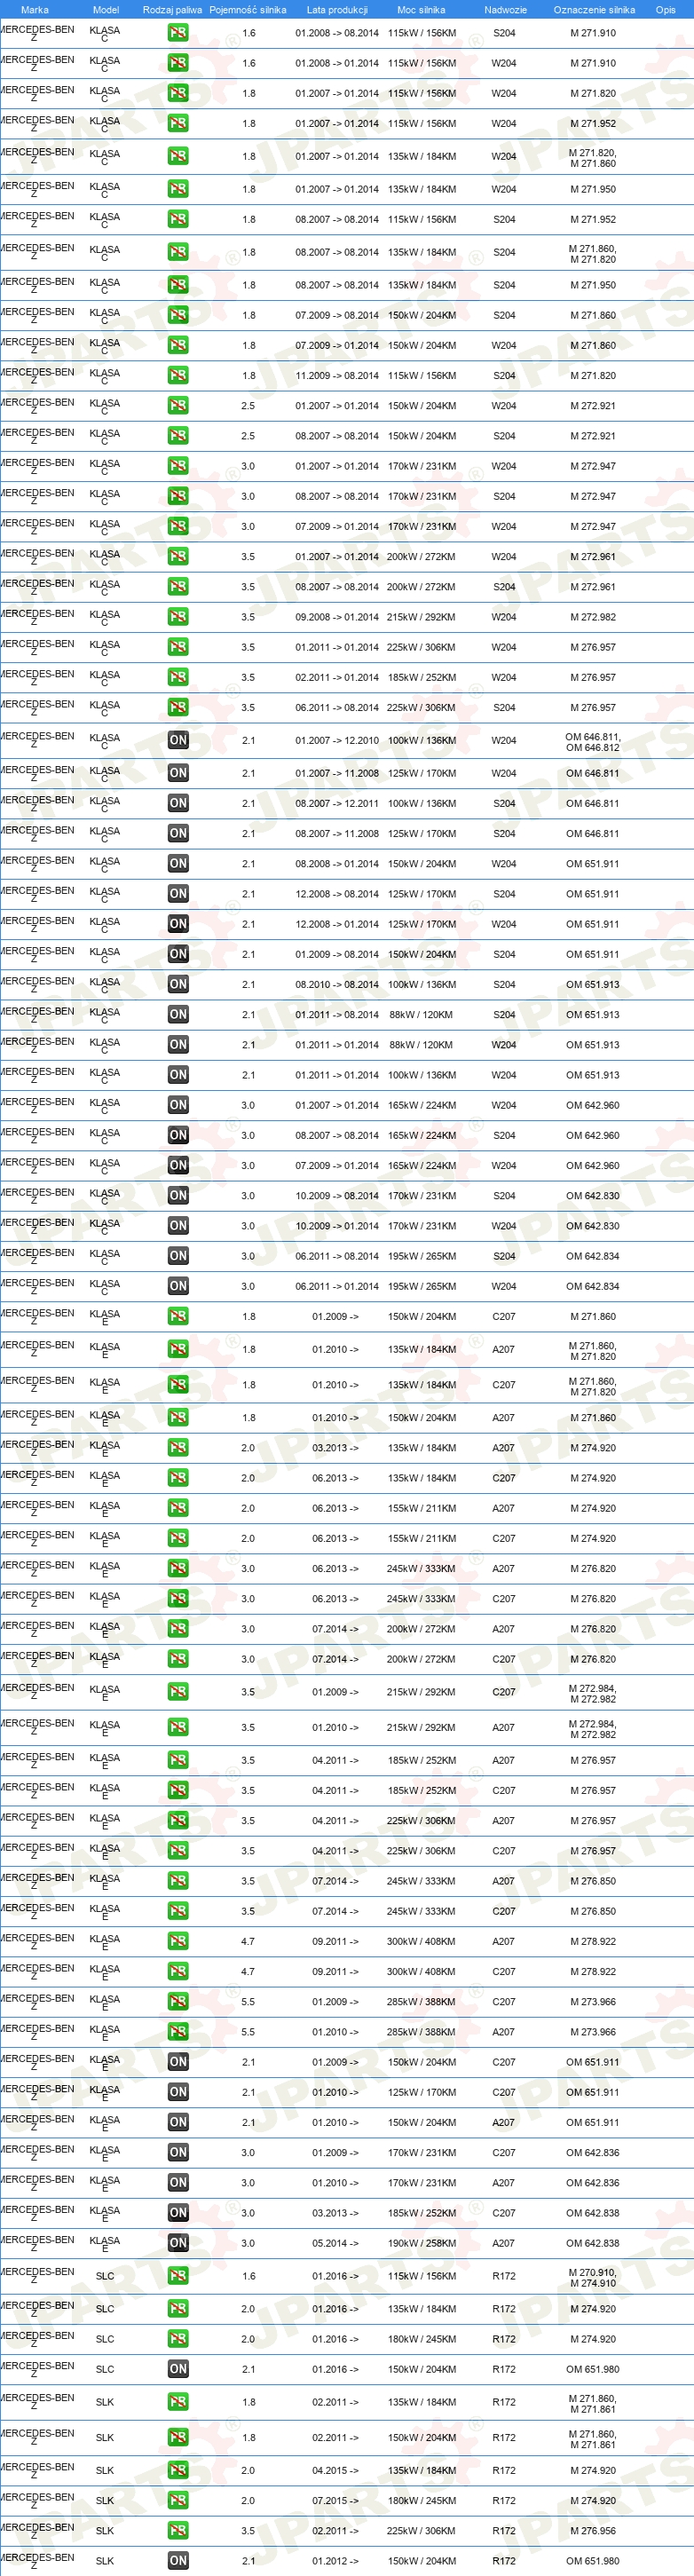The width and height of the screenshot is (694, 2576).
Task: Click the Moc silnika column header
Action: click(x=421, y=10)
